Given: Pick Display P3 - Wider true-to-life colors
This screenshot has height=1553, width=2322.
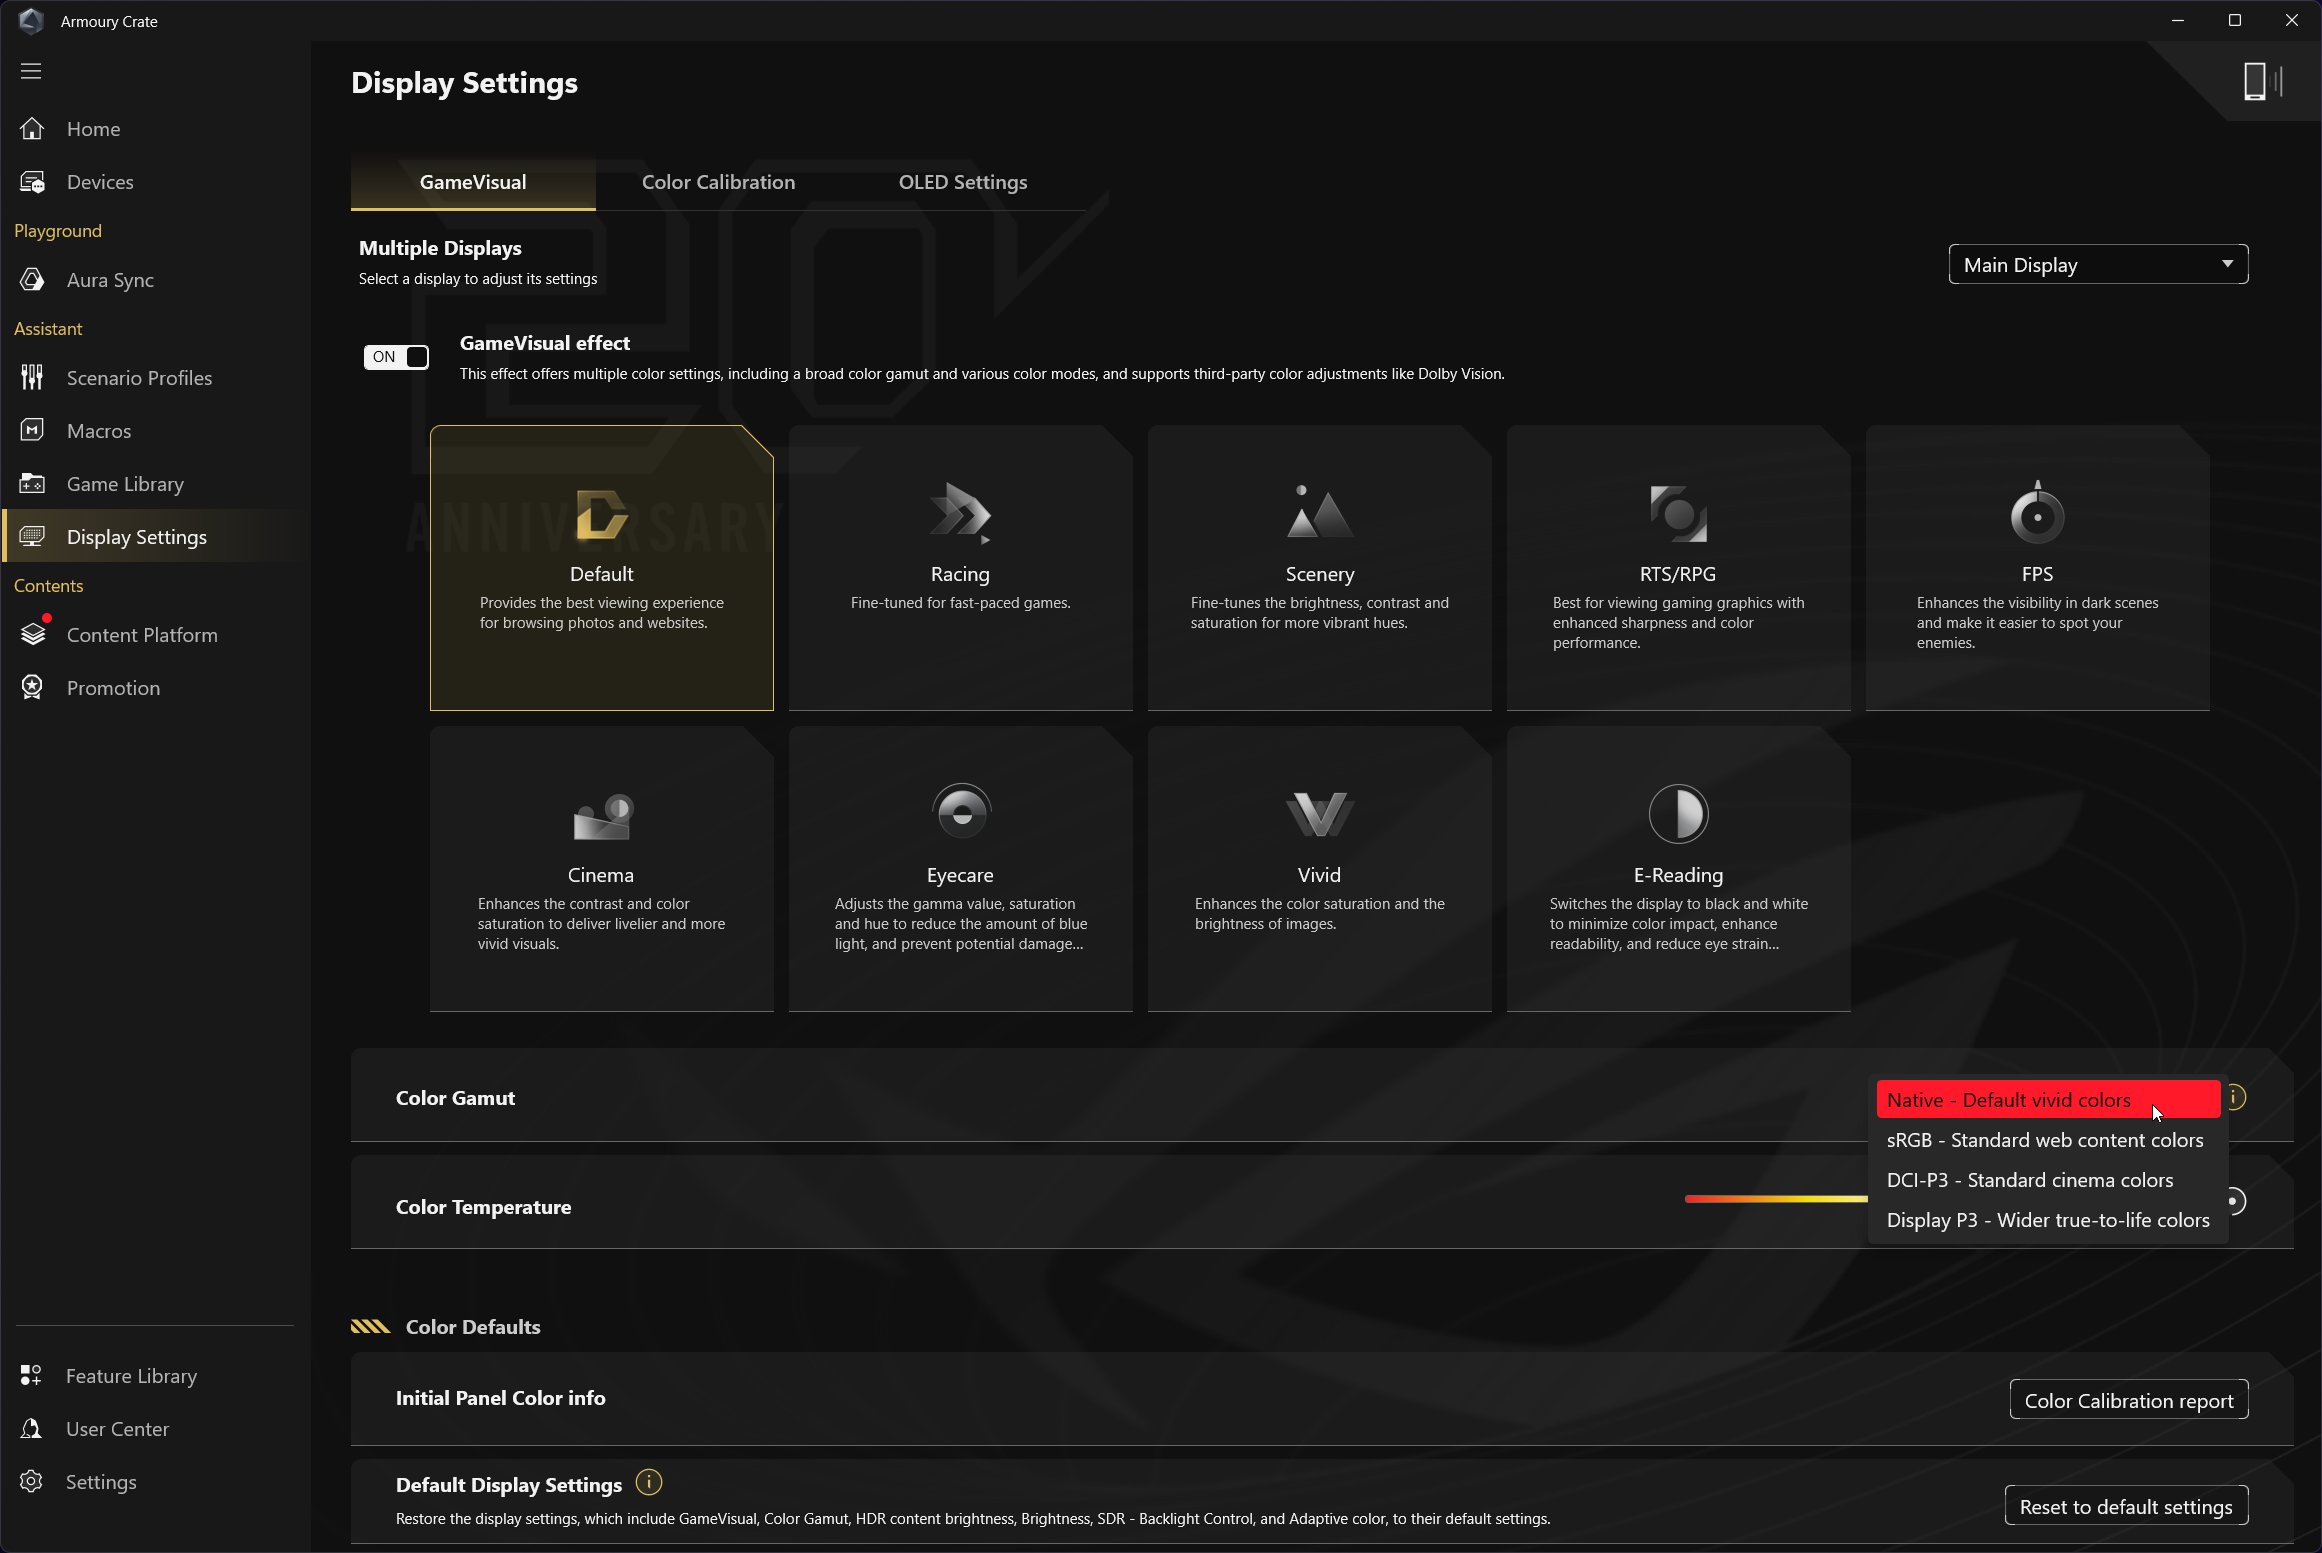Looking at the screenshot, I should point(2048,1220).
